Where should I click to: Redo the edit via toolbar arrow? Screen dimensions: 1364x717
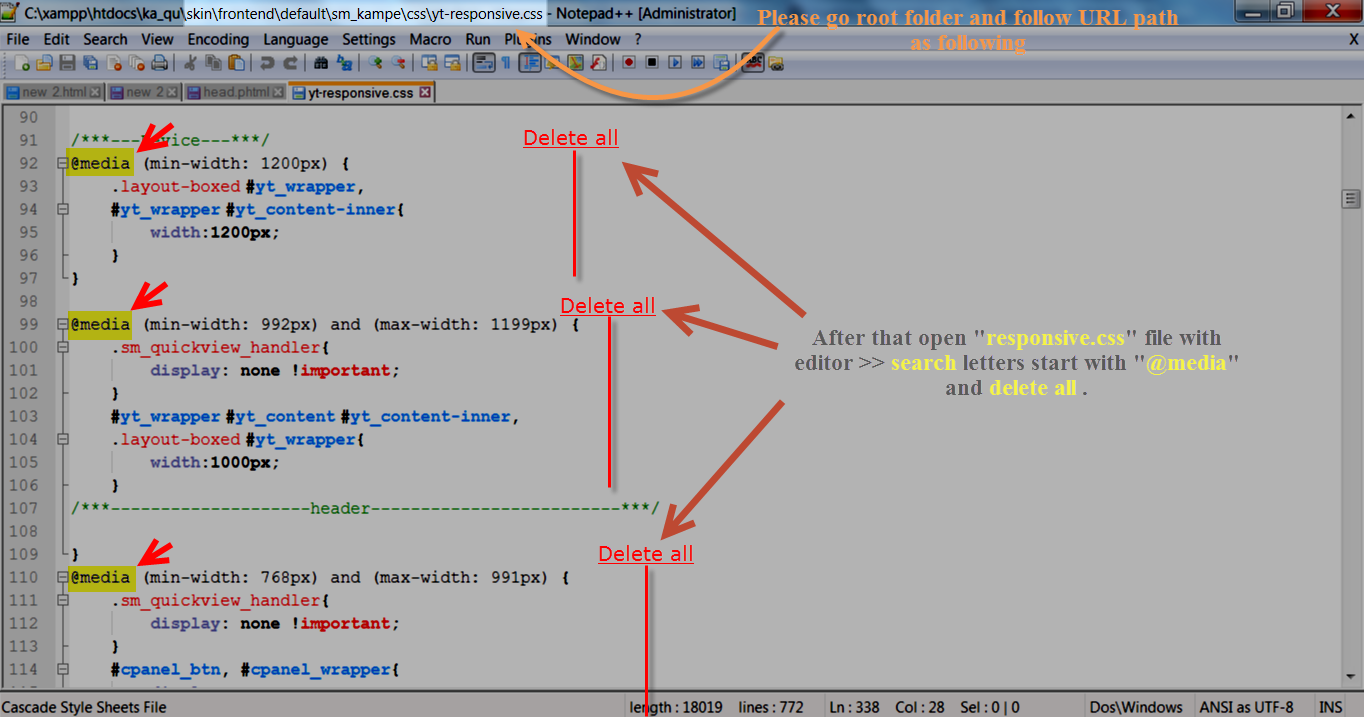[290, 63]
